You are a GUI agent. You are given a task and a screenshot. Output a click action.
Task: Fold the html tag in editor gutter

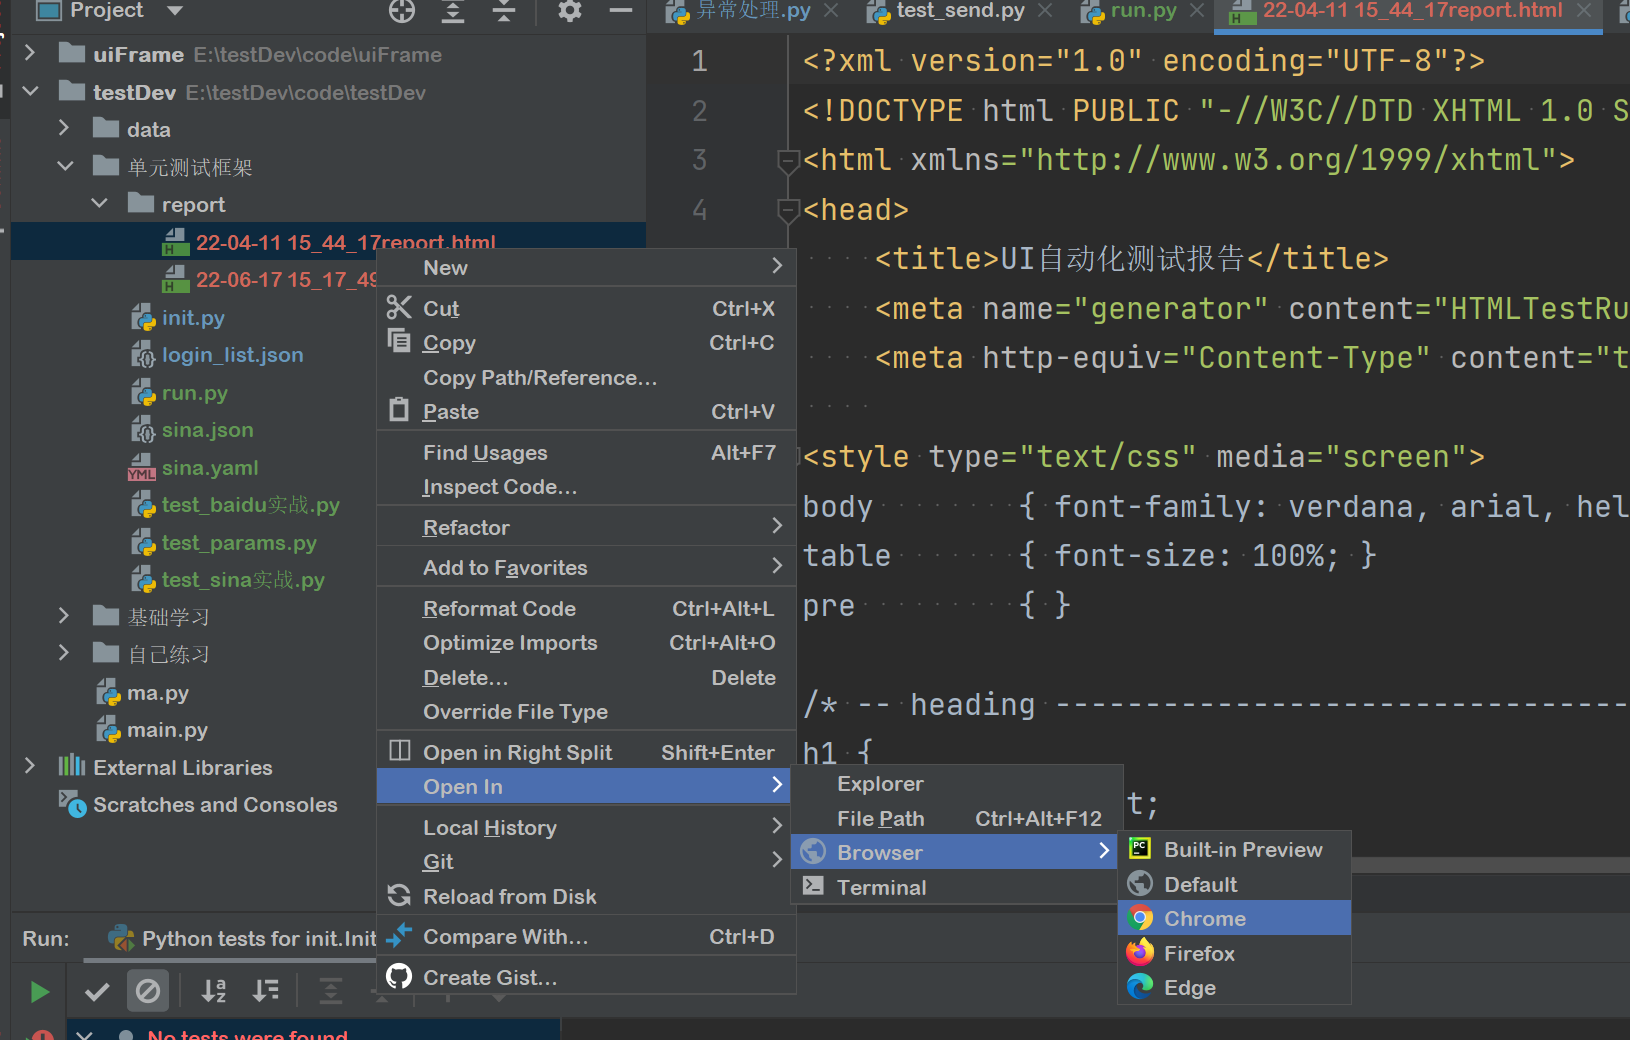pos(788,160)
